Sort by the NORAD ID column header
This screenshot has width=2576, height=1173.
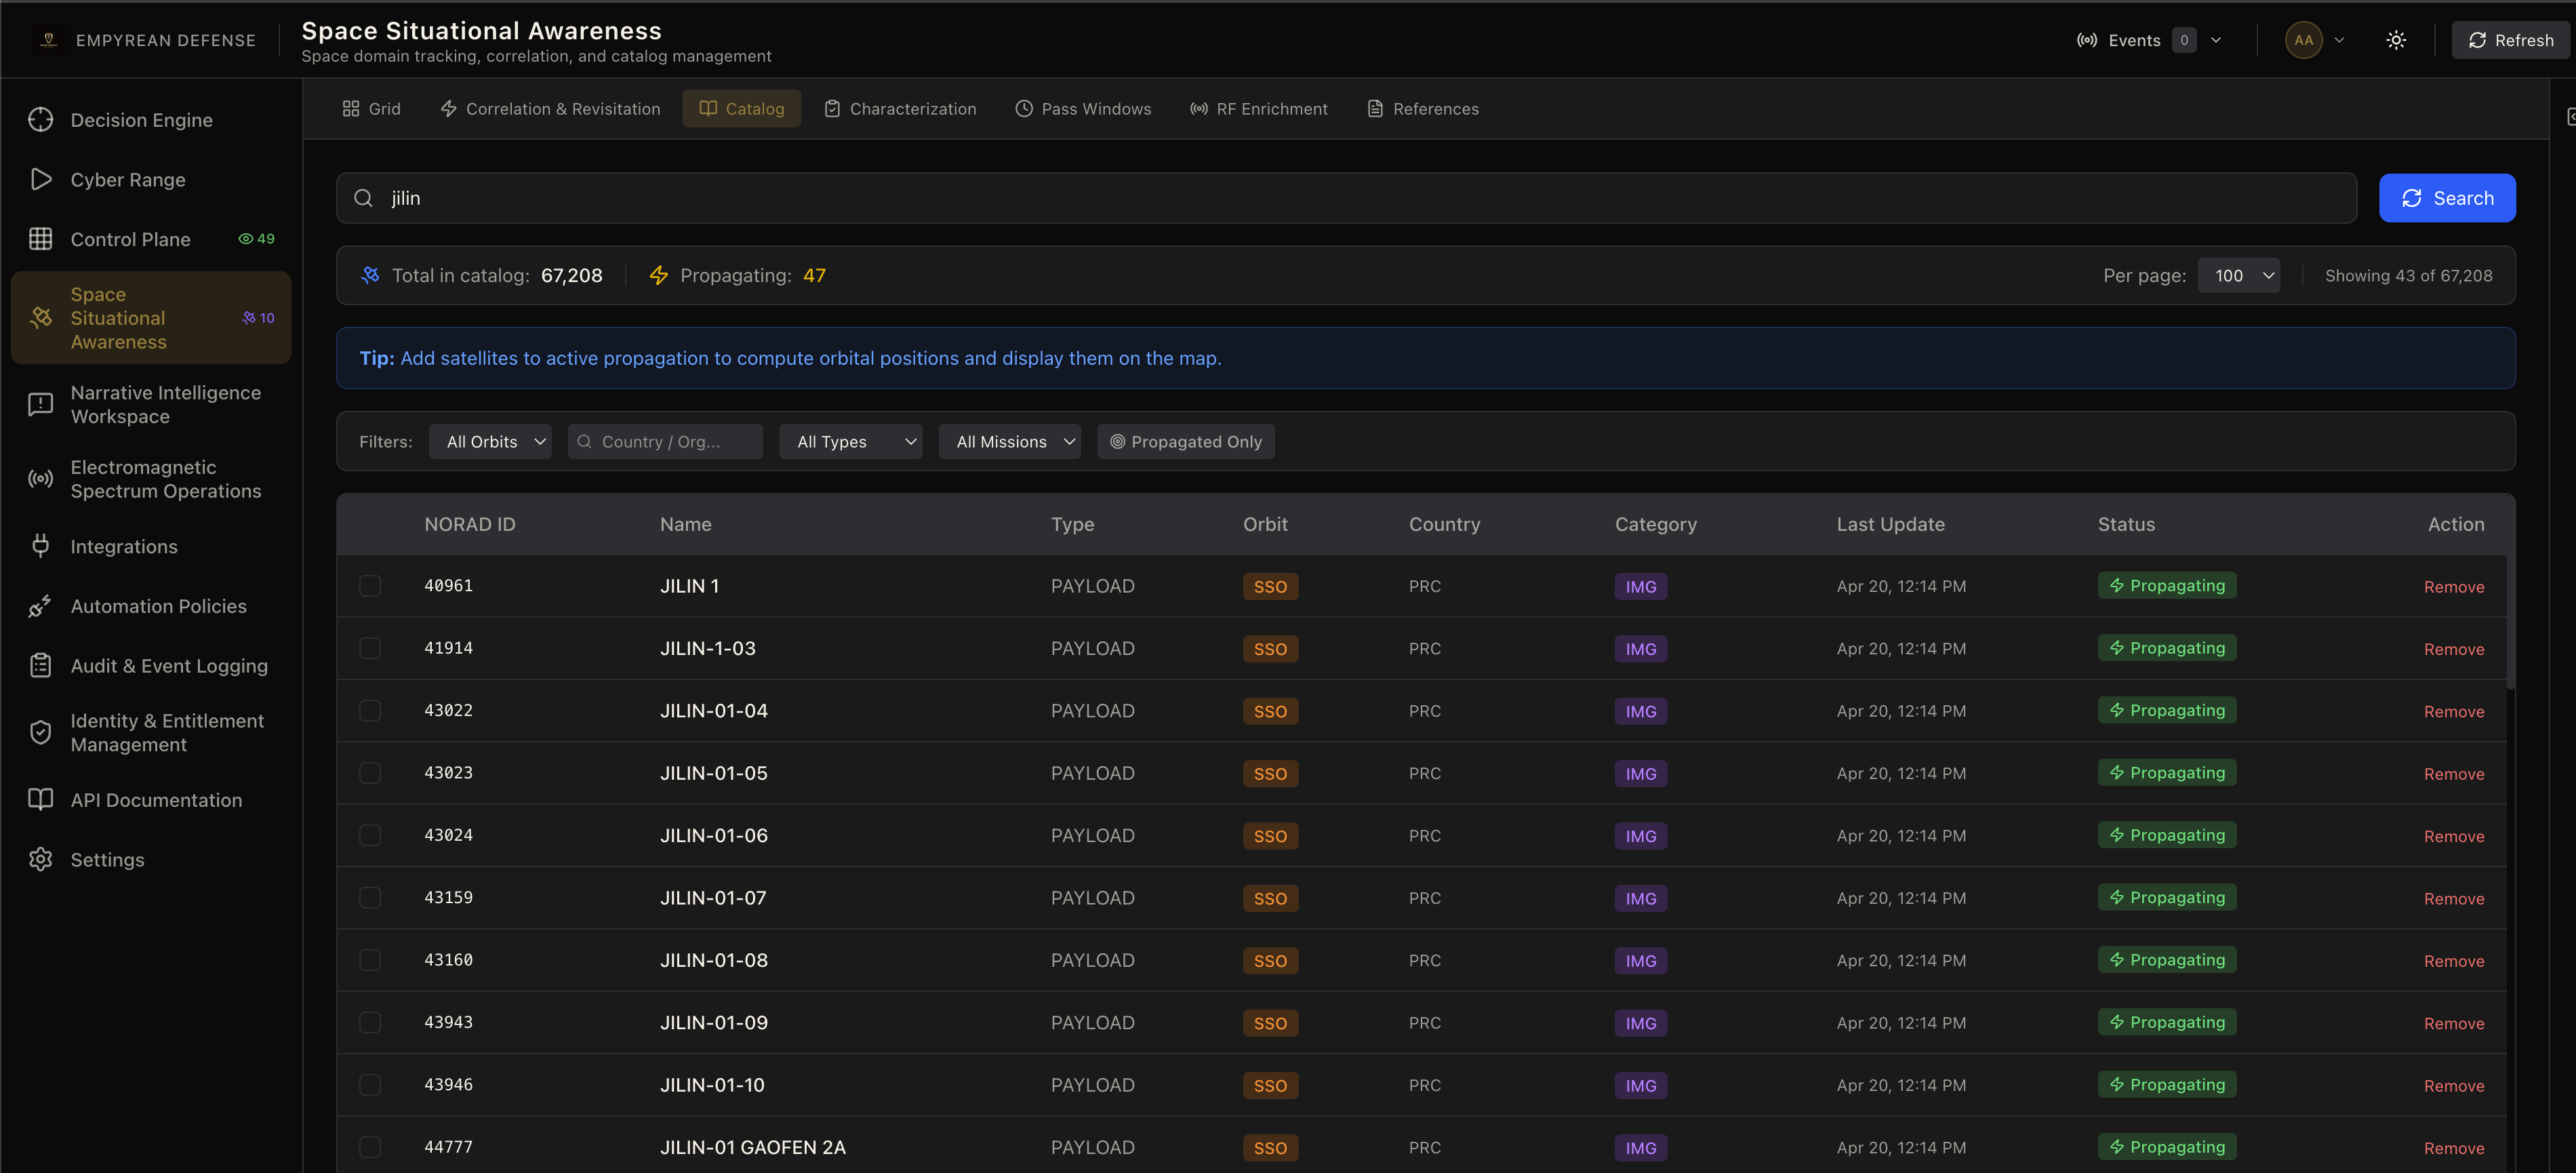pos(469,524)
